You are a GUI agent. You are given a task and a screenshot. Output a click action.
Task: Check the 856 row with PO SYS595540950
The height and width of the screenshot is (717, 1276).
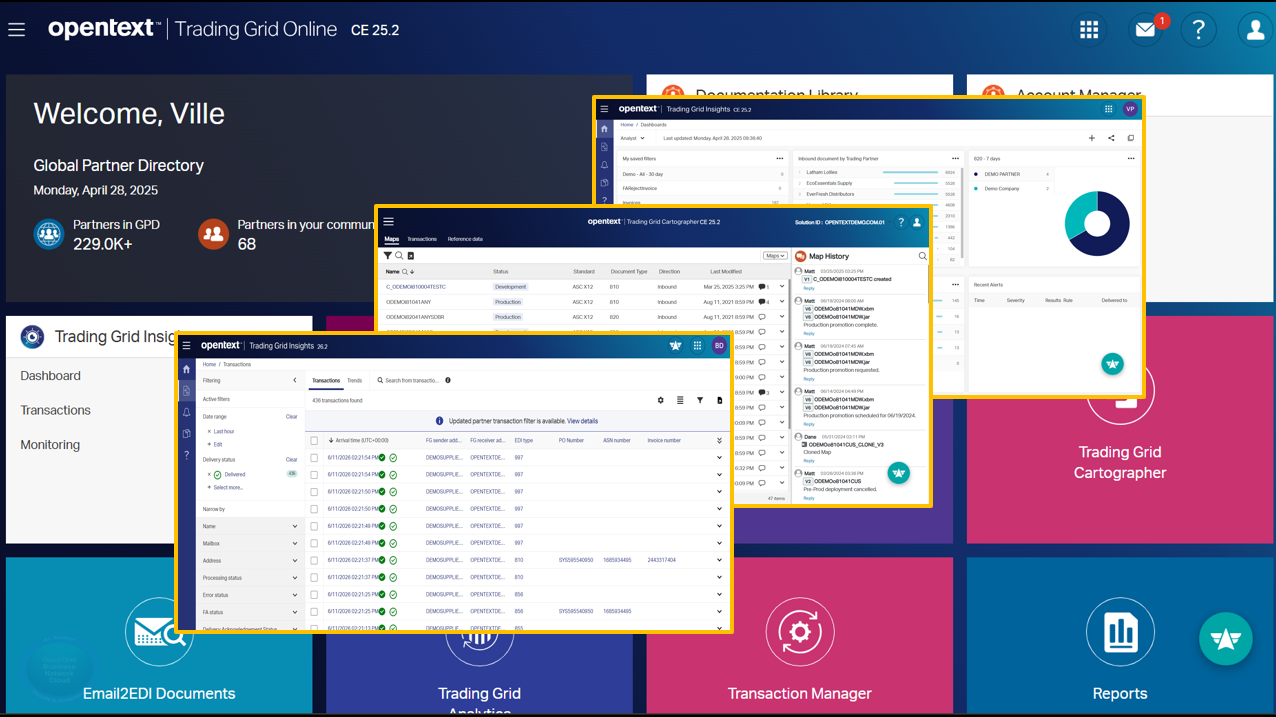point(314,611)
